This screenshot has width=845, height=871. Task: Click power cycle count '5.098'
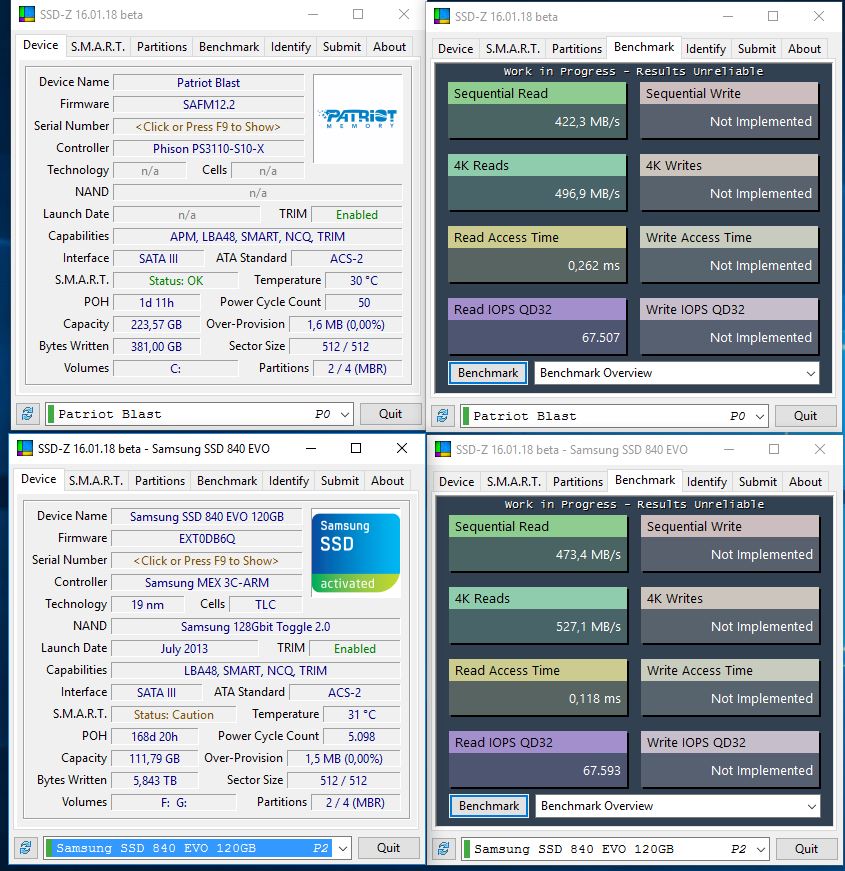click(x=362, y=737)
